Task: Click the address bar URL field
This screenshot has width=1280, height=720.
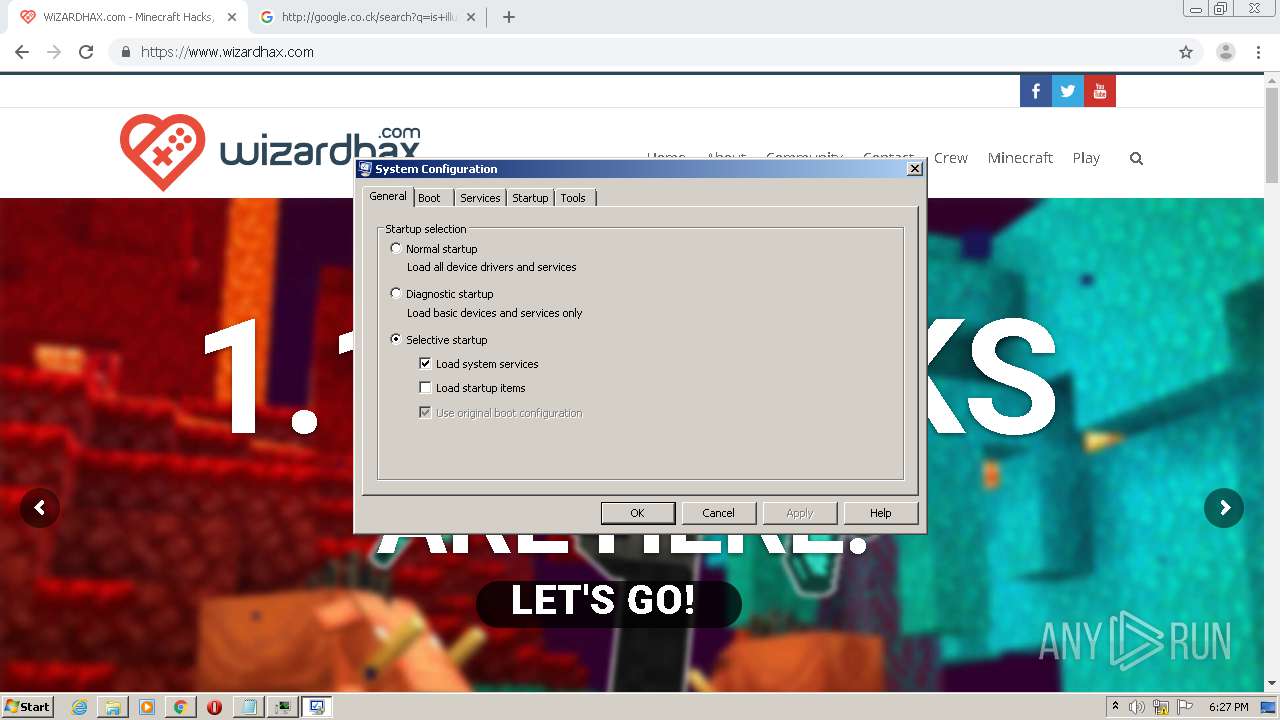Action: tap(640, 52)
